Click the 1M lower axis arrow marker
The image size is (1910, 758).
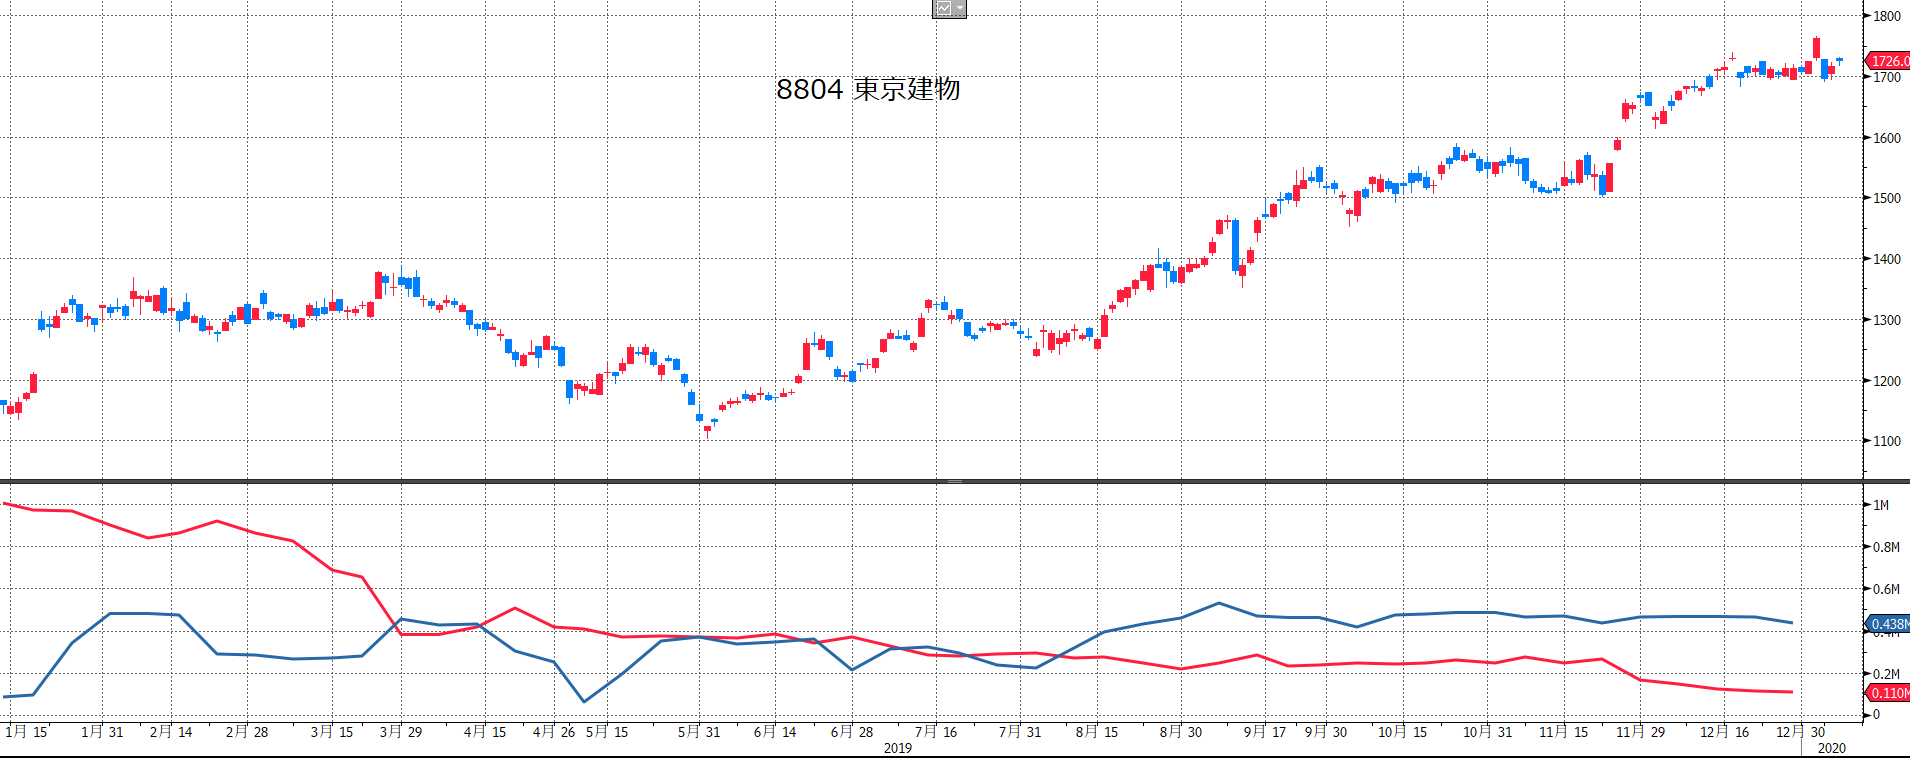pos(1868,505)
